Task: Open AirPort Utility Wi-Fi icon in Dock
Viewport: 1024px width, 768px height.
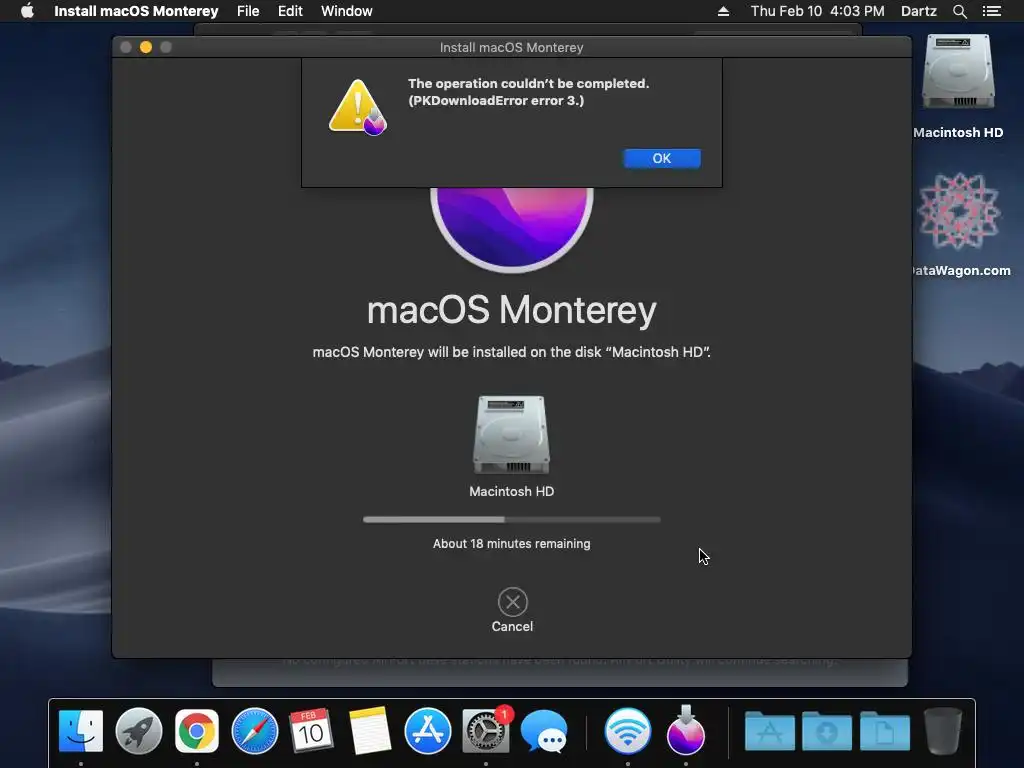Action: pos(628,731)
